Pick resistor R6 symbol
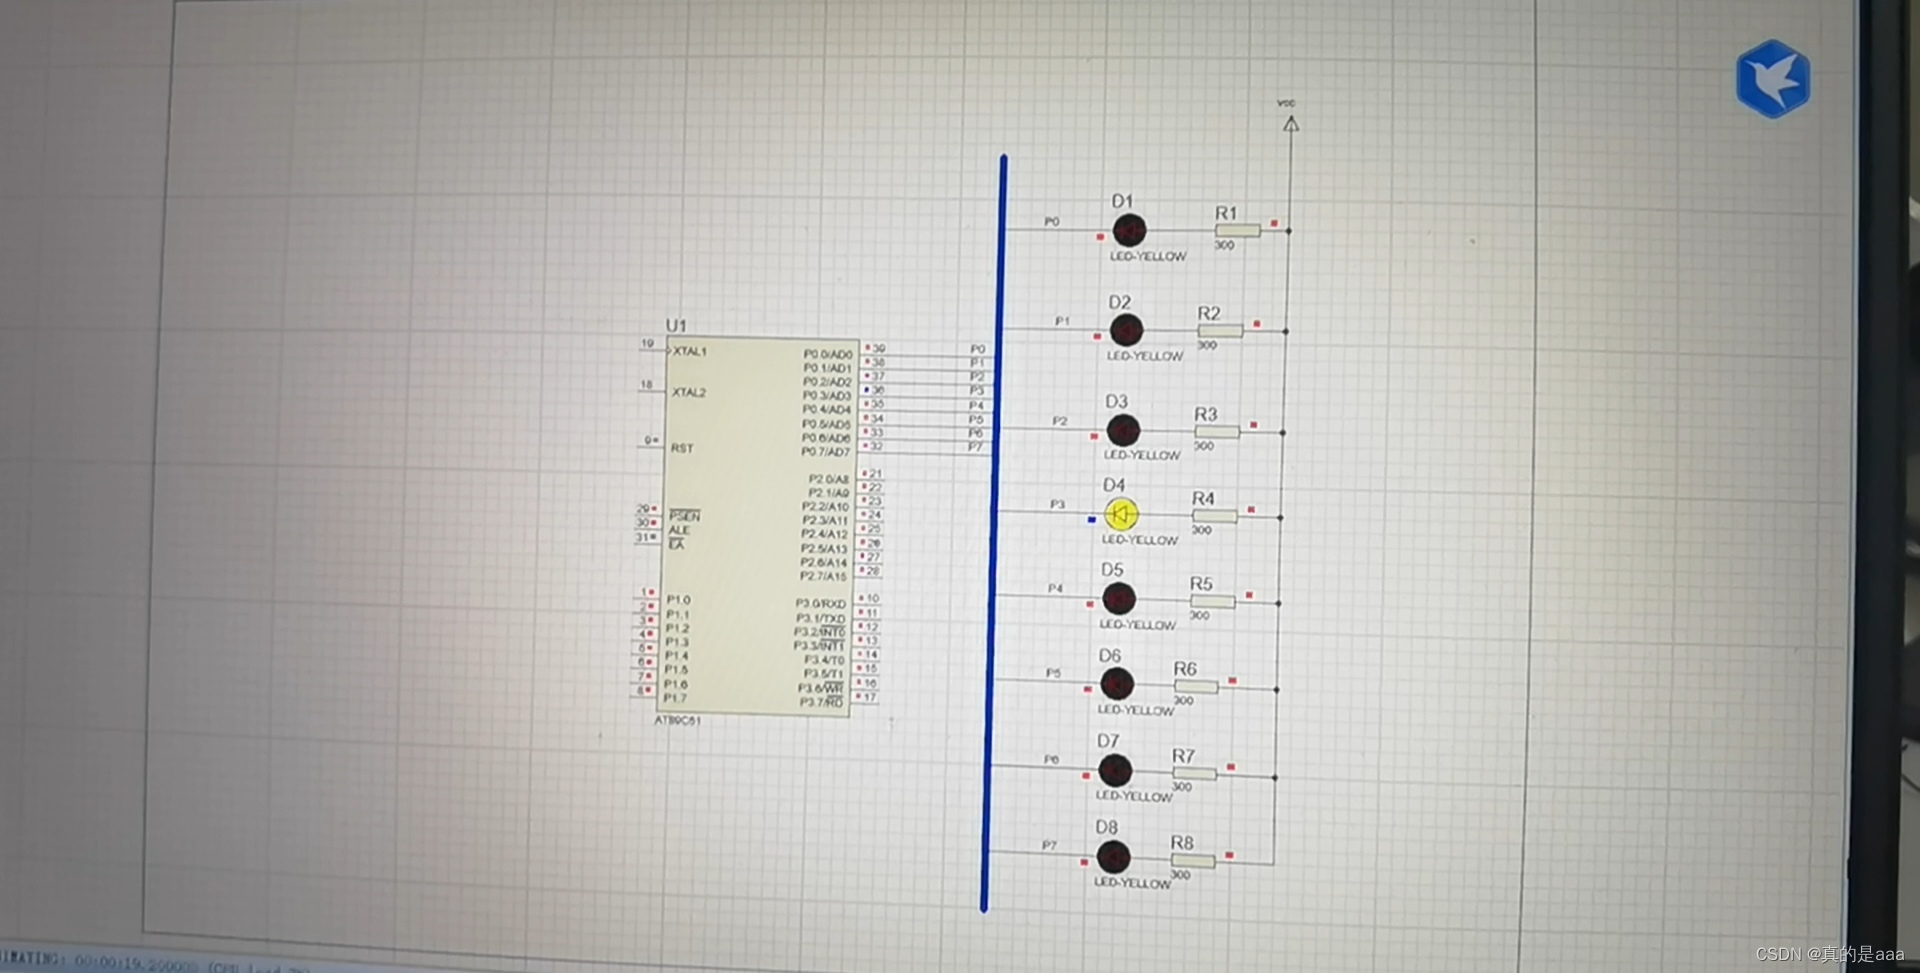This screenshot has width=1920, height=973. [1196, 686]
